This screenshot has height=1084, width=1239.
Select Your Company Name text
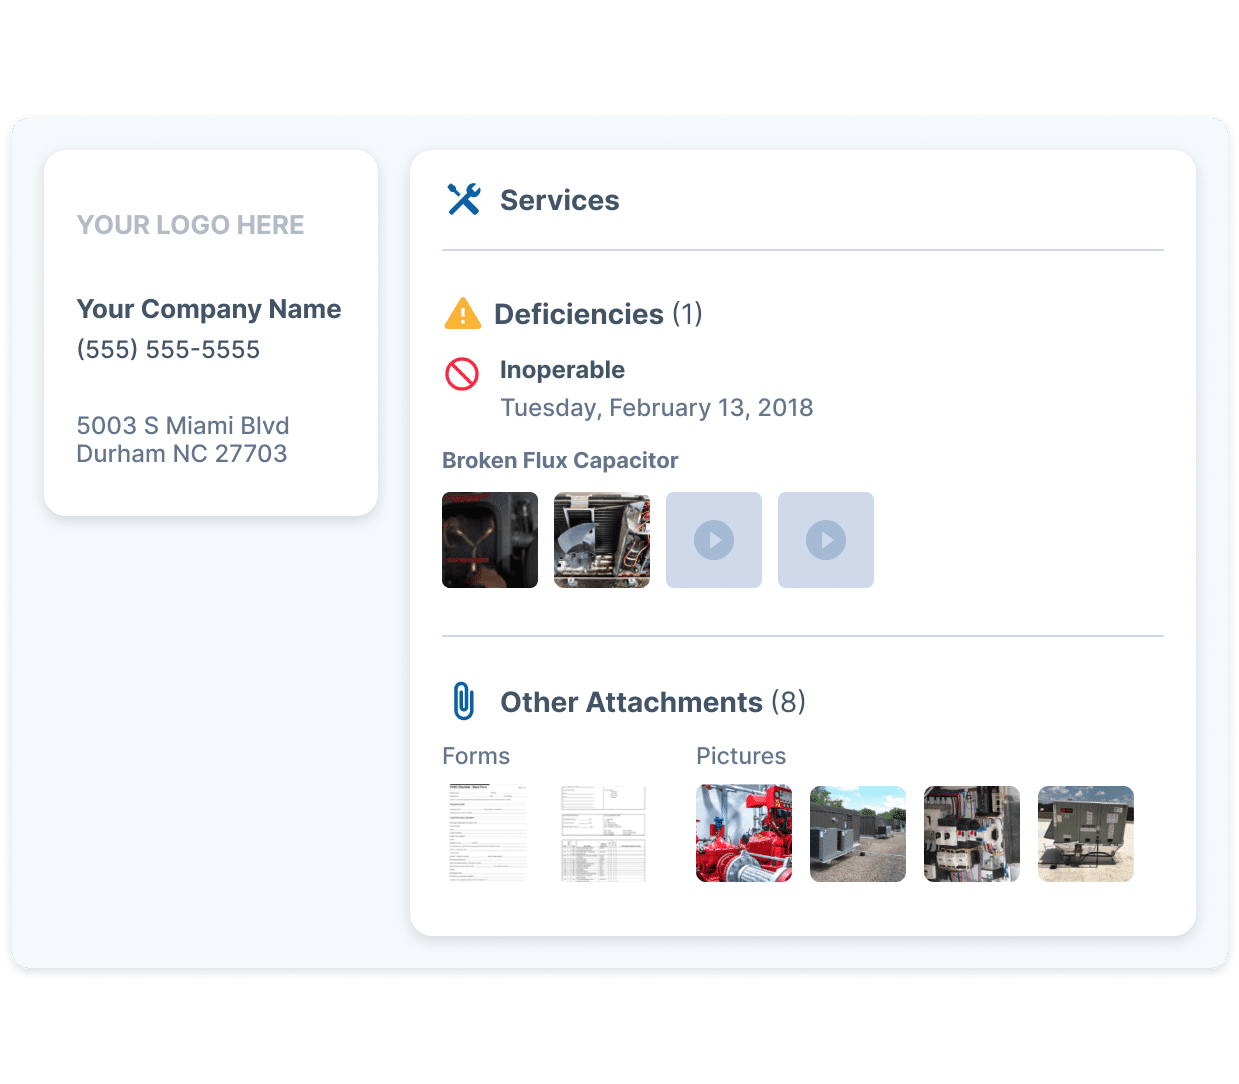[209, 309]
